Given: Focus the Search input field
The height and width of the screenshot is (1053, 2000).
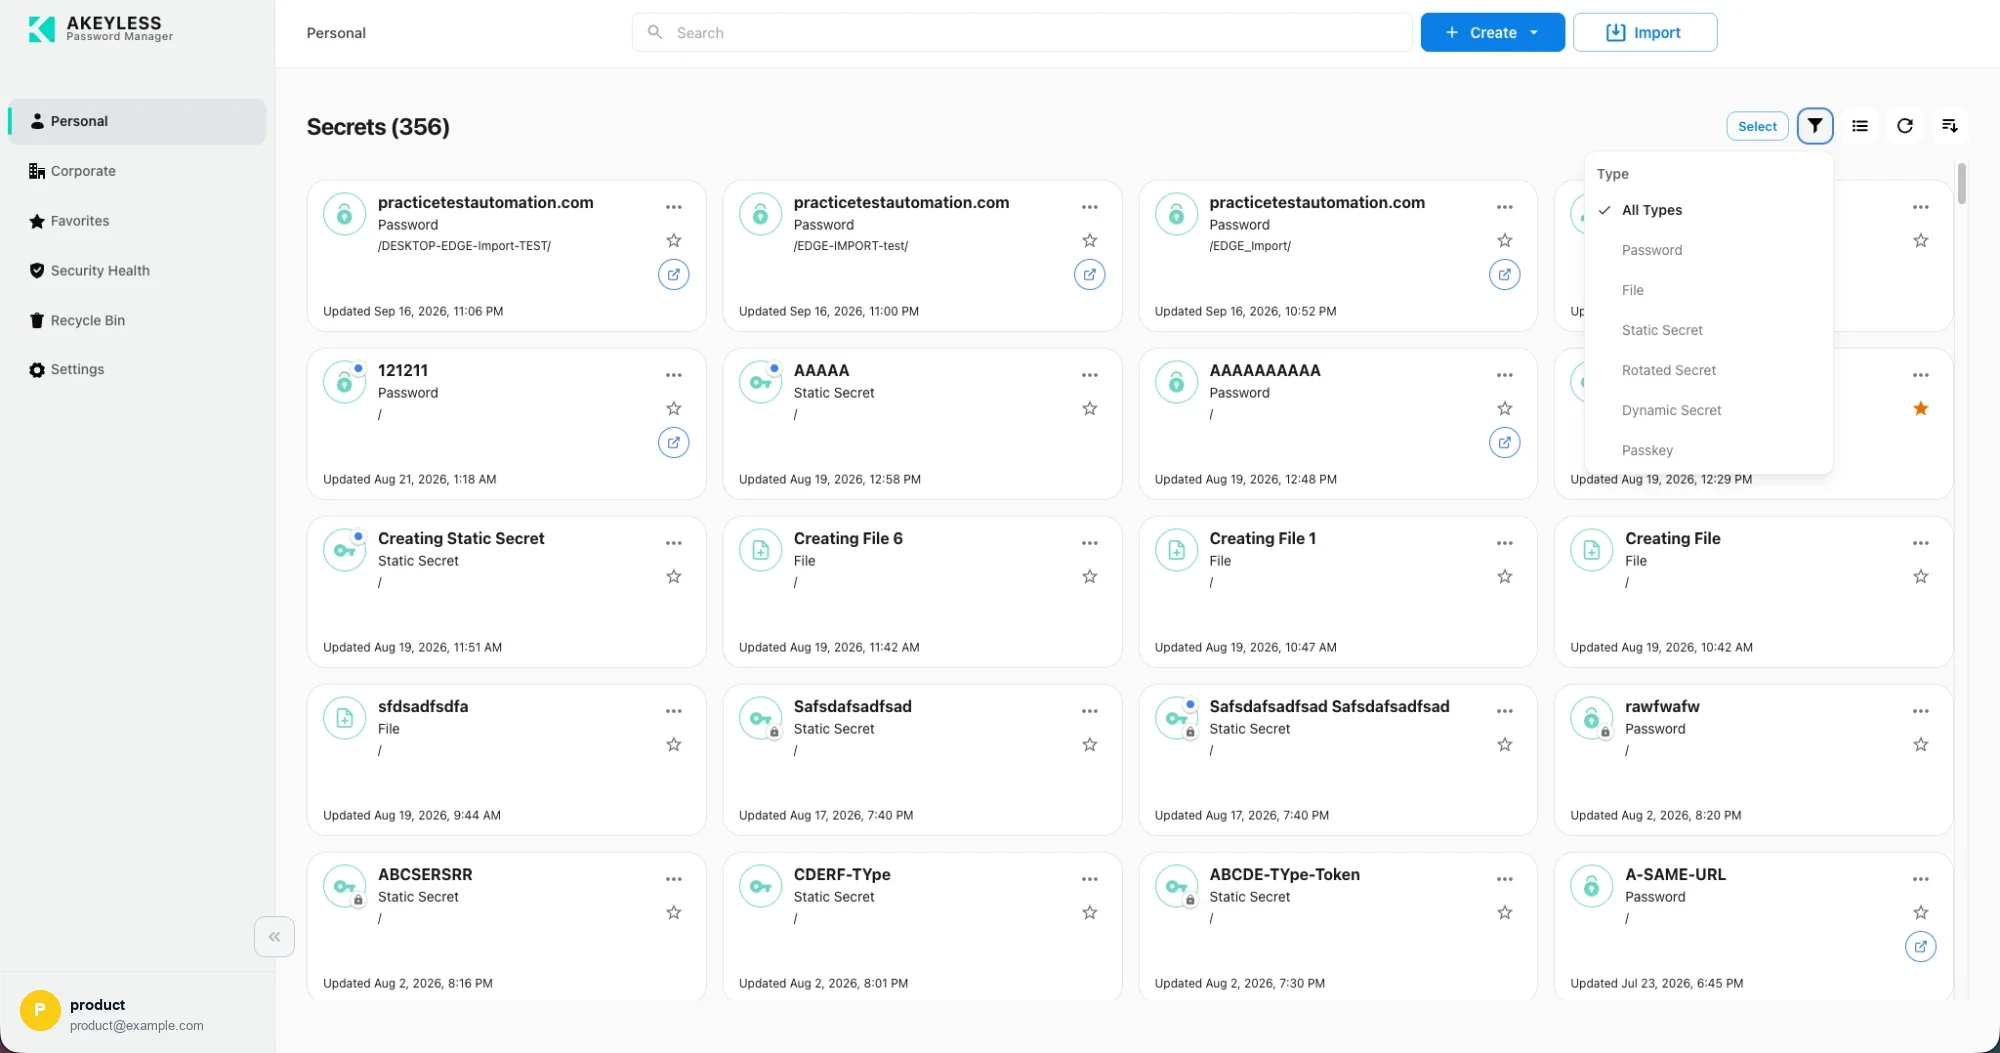Looking at the screenshot, I should point(1022,32).
